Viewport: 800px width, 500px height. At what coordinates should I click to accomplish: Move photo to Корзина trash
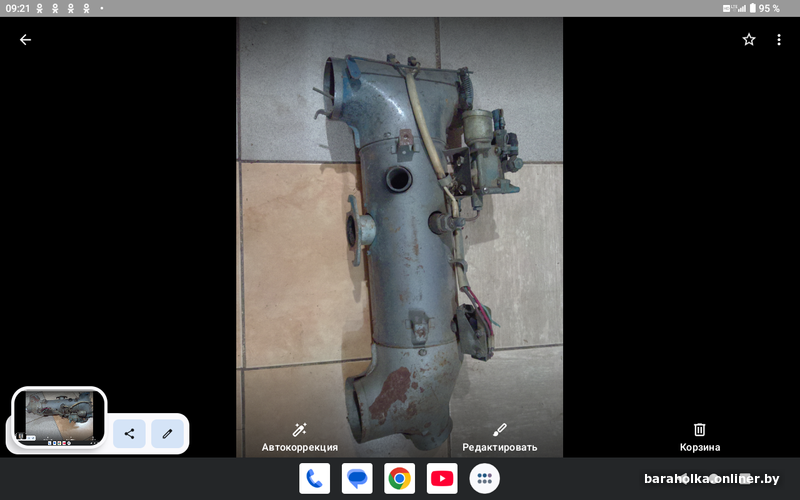tap(699, 437)
